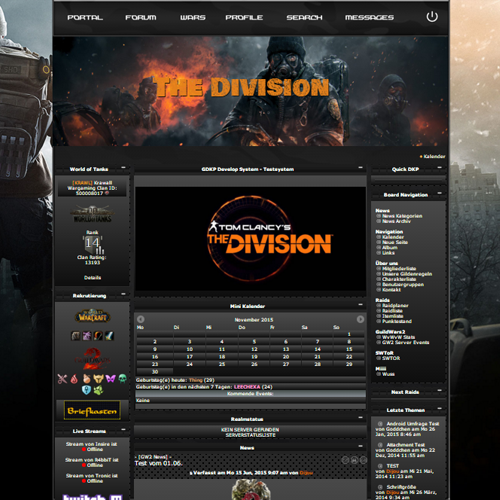This screenshot has height=500, width=500.
Task: Select the sword class icon under Warcraft logo
Action: click(109, 336)
